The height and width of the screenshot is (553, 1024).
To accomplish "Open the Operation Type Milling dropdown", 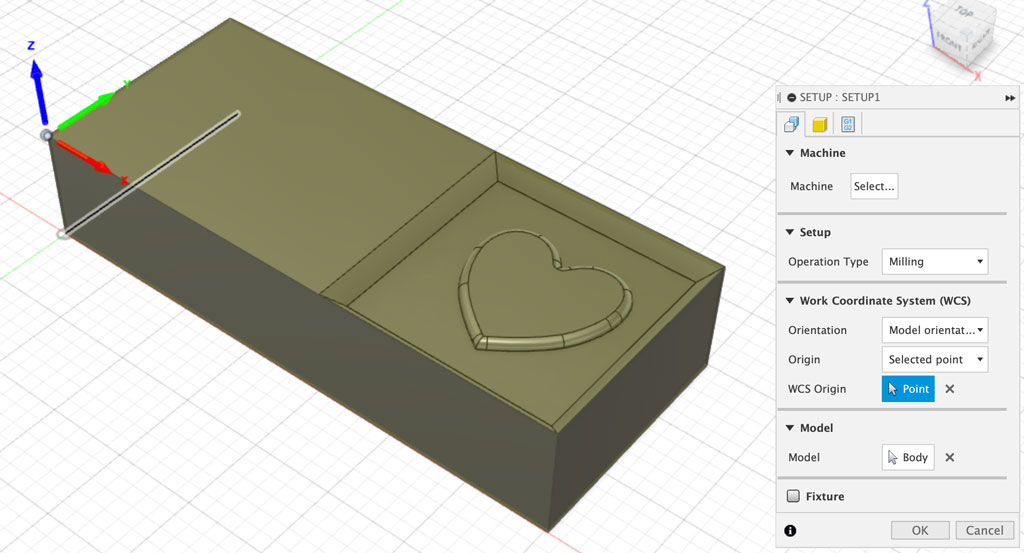I will (935, 261).
